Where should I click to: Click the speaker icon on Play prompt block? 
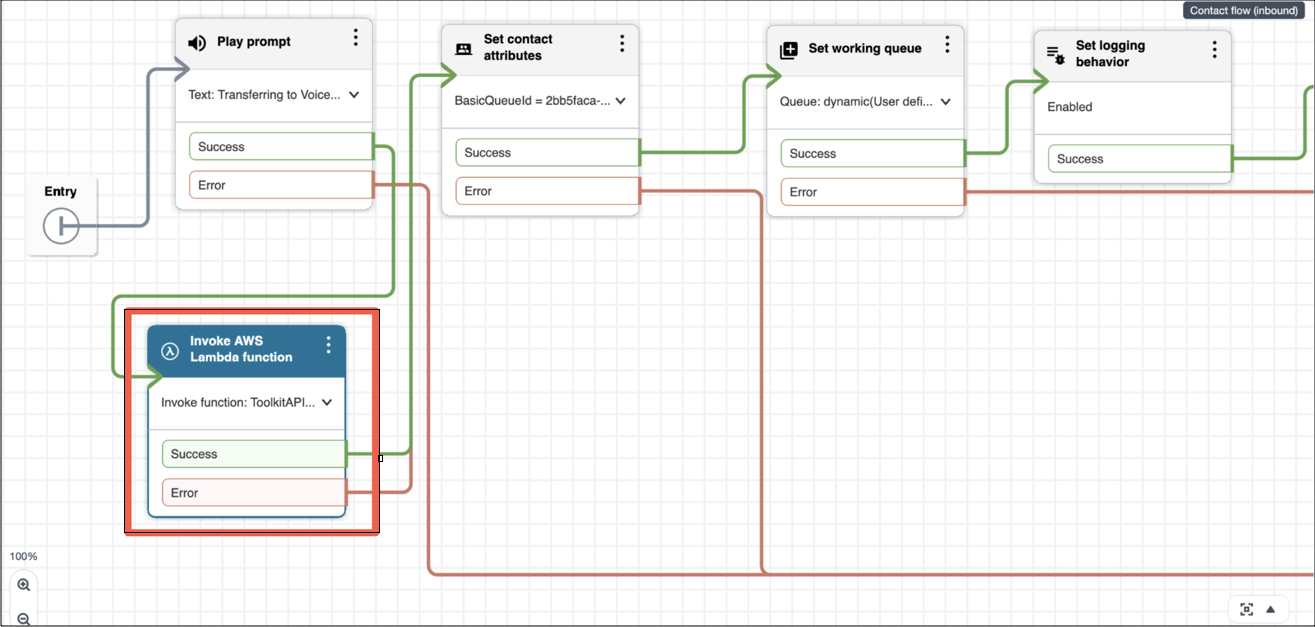[197, 43]
